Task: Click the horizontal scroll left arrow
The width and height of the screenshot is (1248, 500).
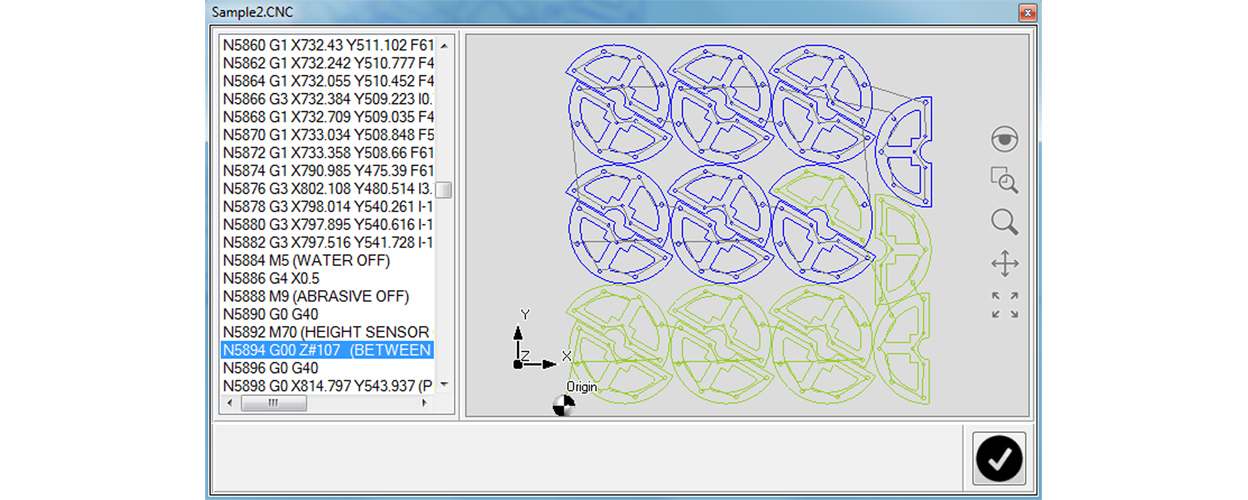Action: 229,403
